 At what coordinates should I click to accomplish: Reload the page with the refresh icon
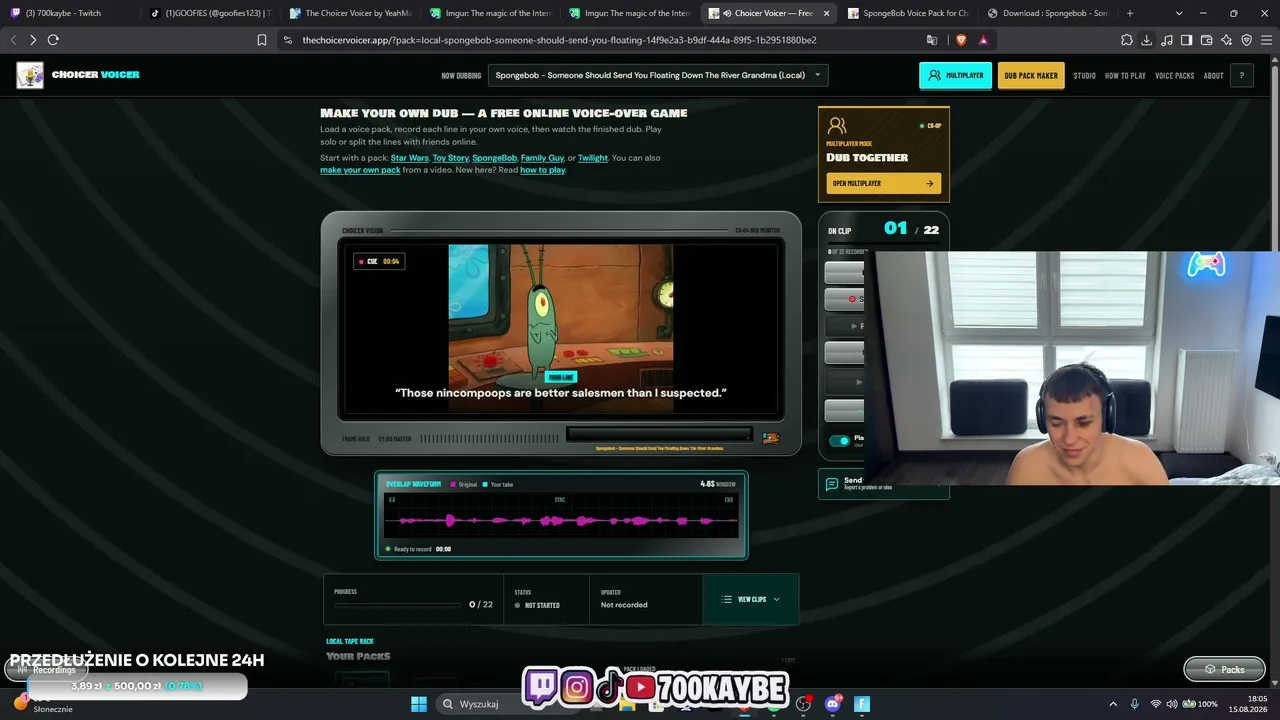pos(53,40)
